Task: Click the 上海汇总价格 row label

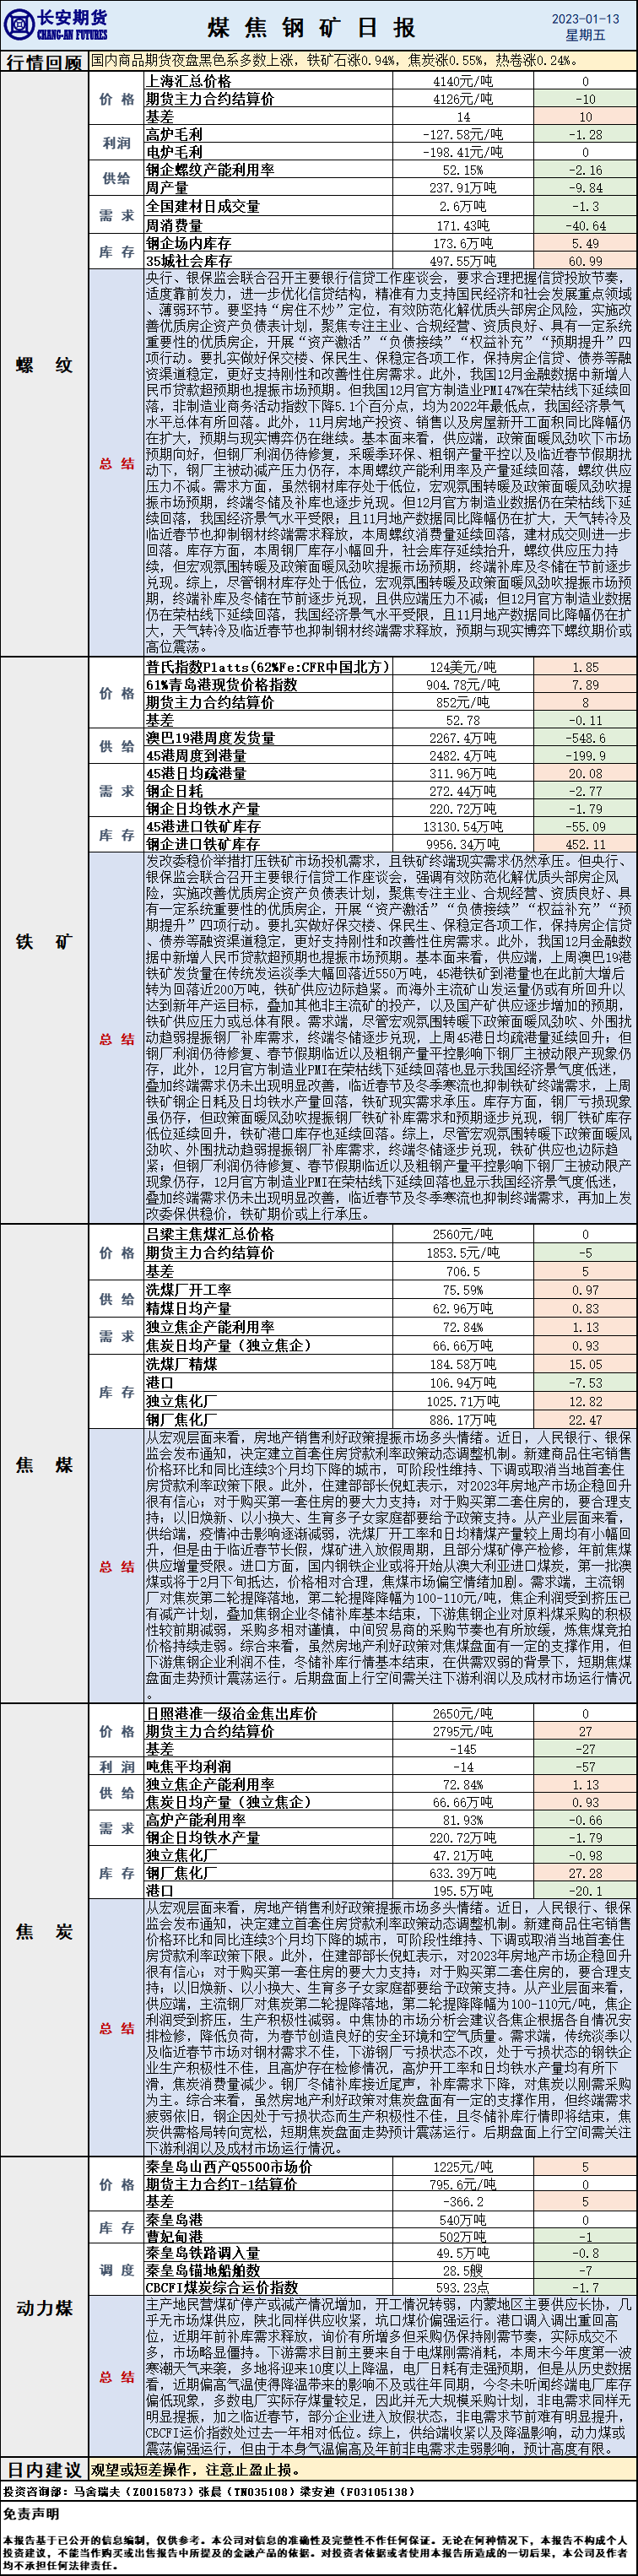Action: (x=188, y=81)
